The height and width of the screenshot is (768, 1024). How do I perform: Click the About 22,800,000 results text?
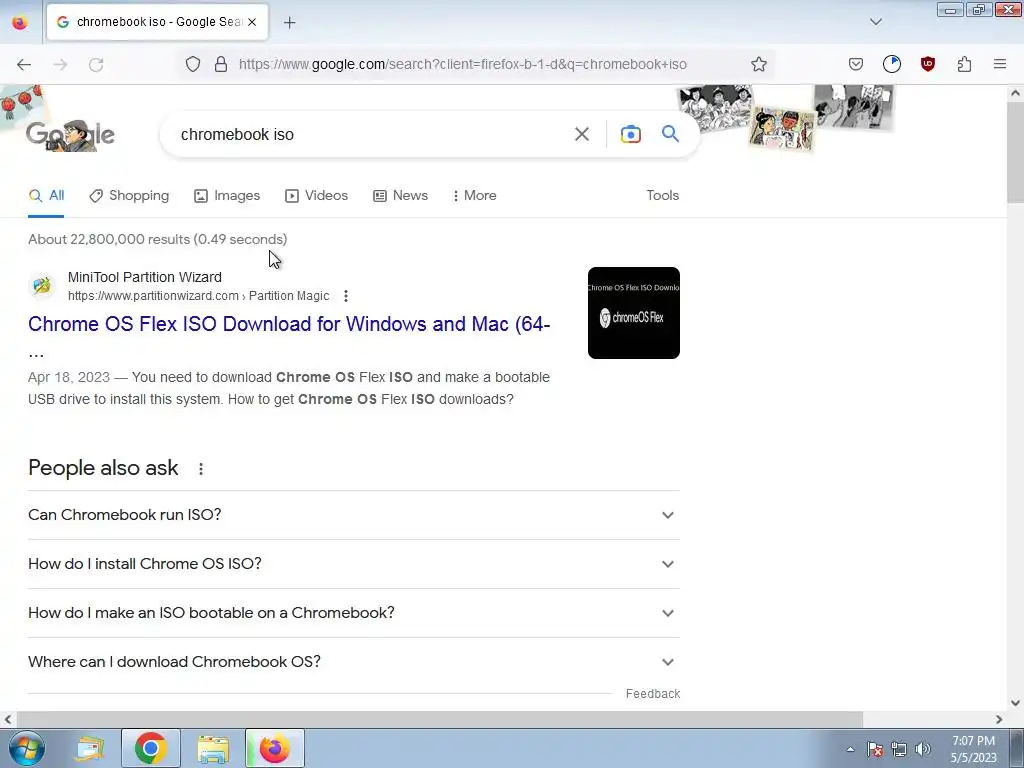pos(157,239)
